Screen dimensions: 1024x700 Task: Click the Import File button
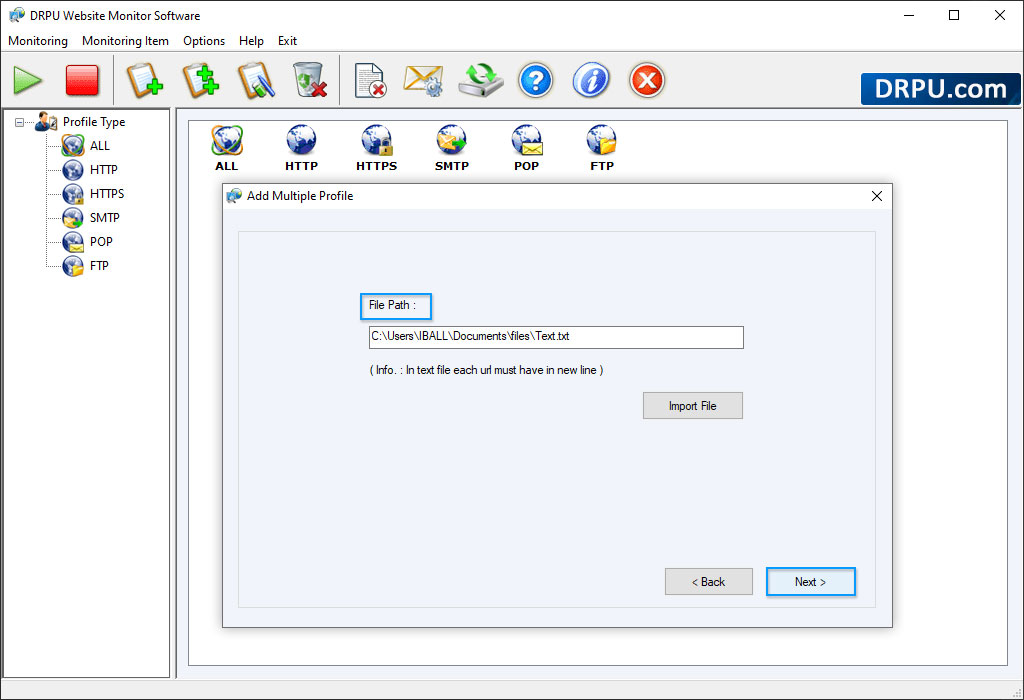692,406
